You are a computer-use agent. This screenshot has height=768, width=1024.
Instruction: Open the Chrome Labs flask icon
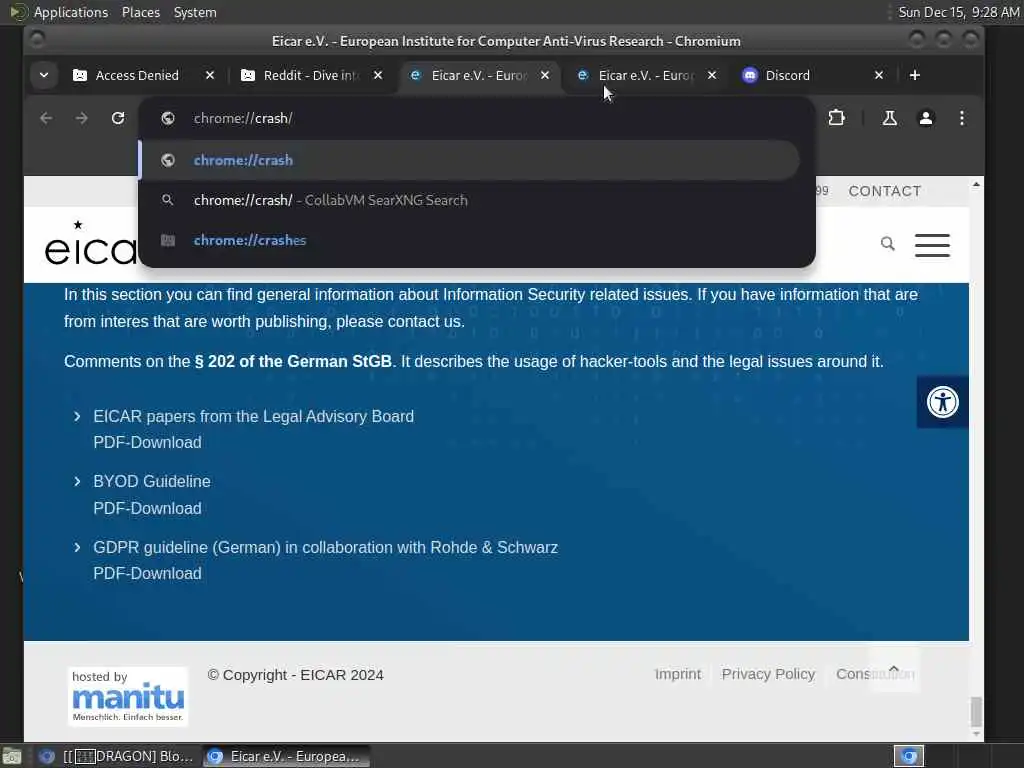pyautogui.click(x=889, y=118)
